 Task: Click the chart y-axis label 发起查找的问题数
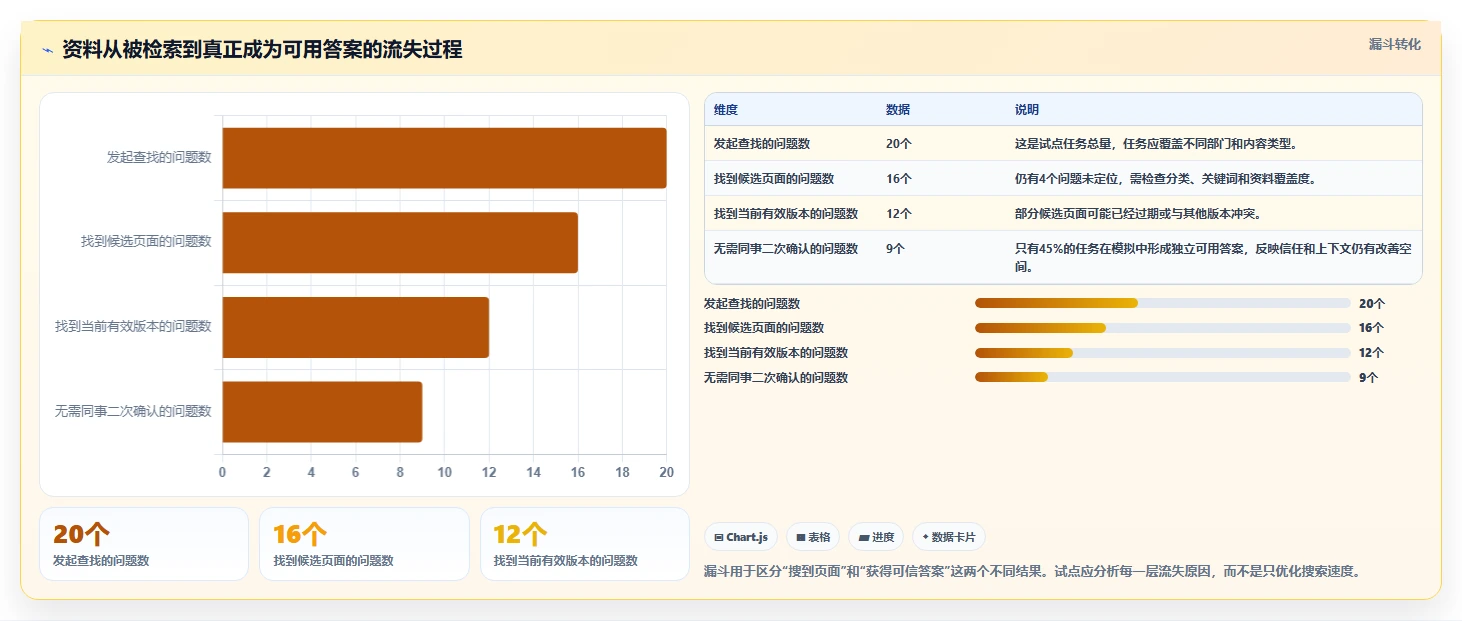tap(159, 157)
